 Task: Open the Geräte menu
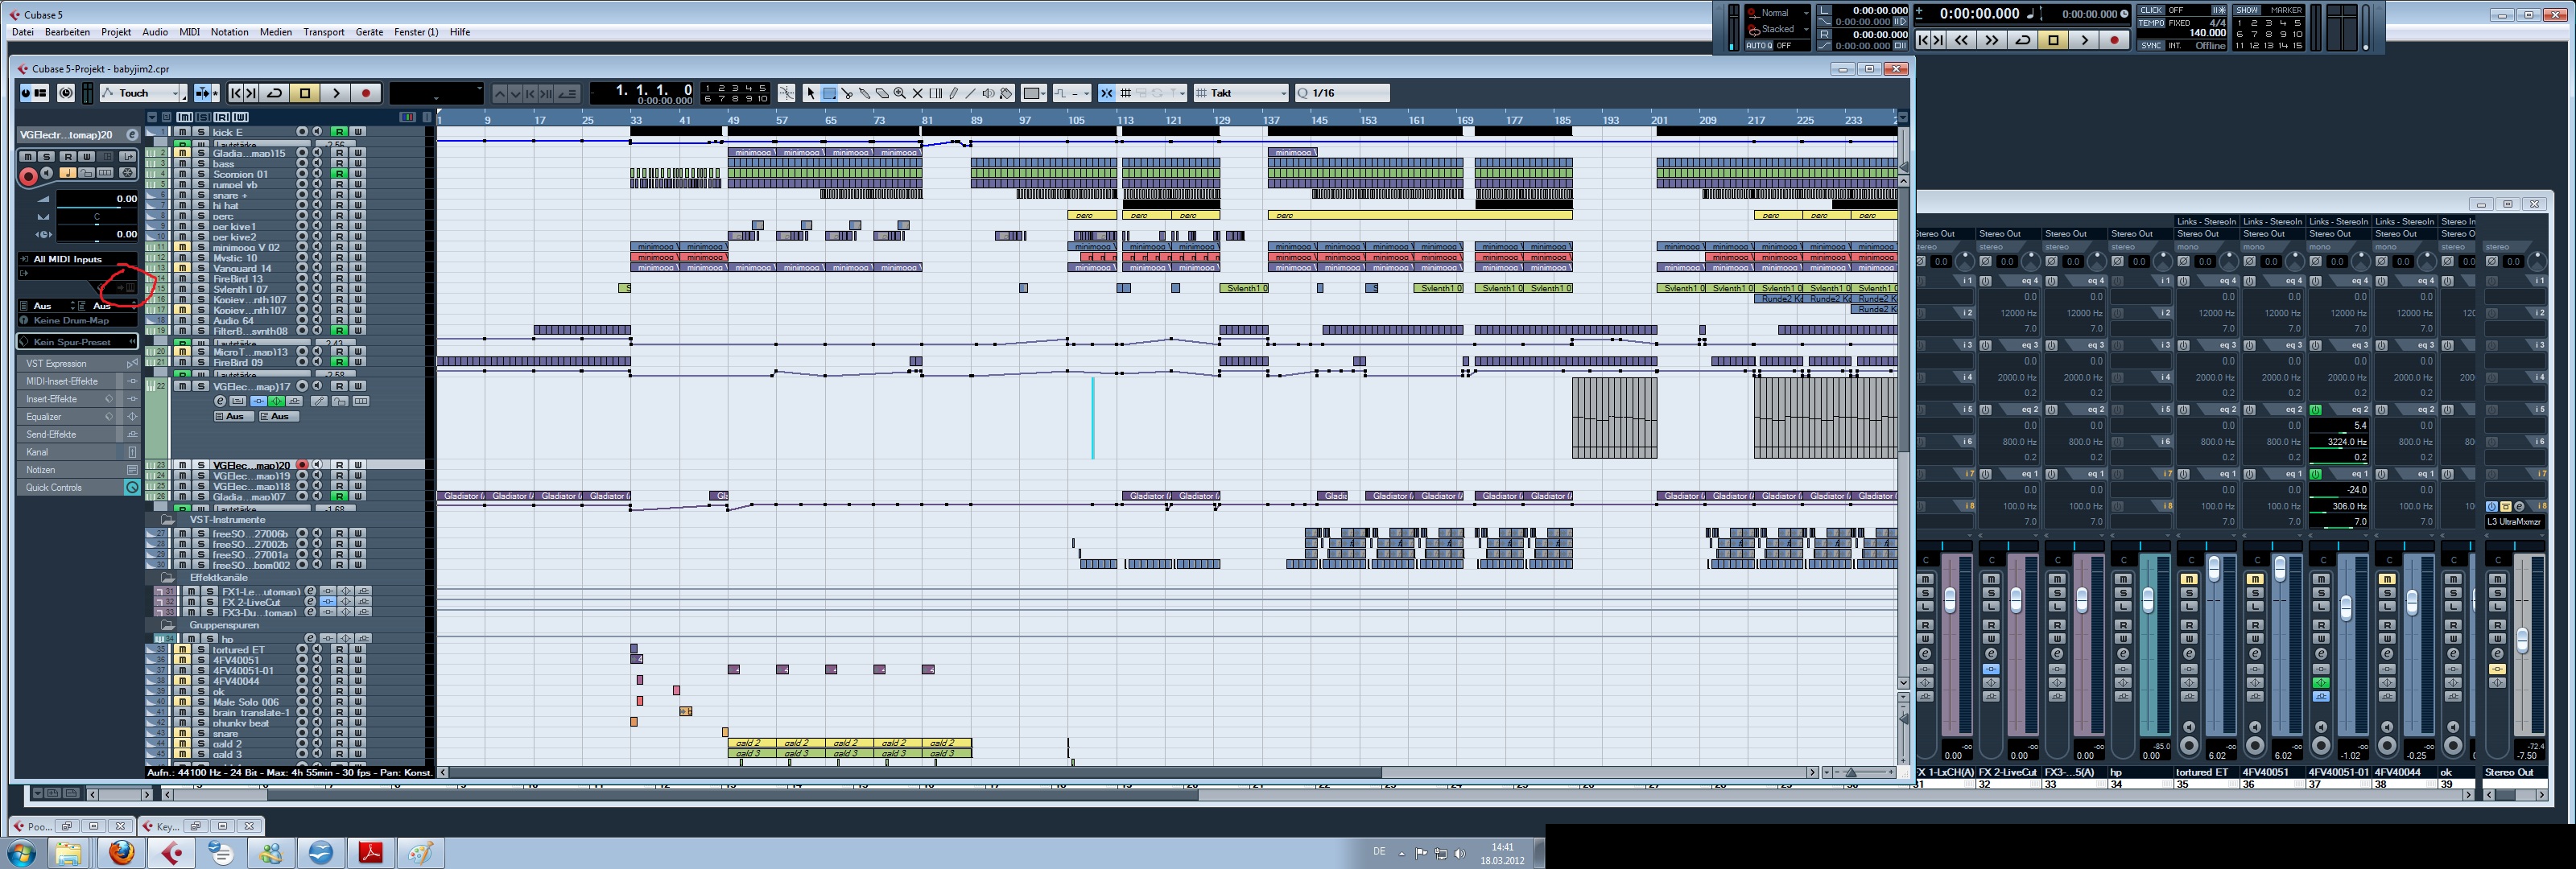pyautogui.click(x=369, y=32)
